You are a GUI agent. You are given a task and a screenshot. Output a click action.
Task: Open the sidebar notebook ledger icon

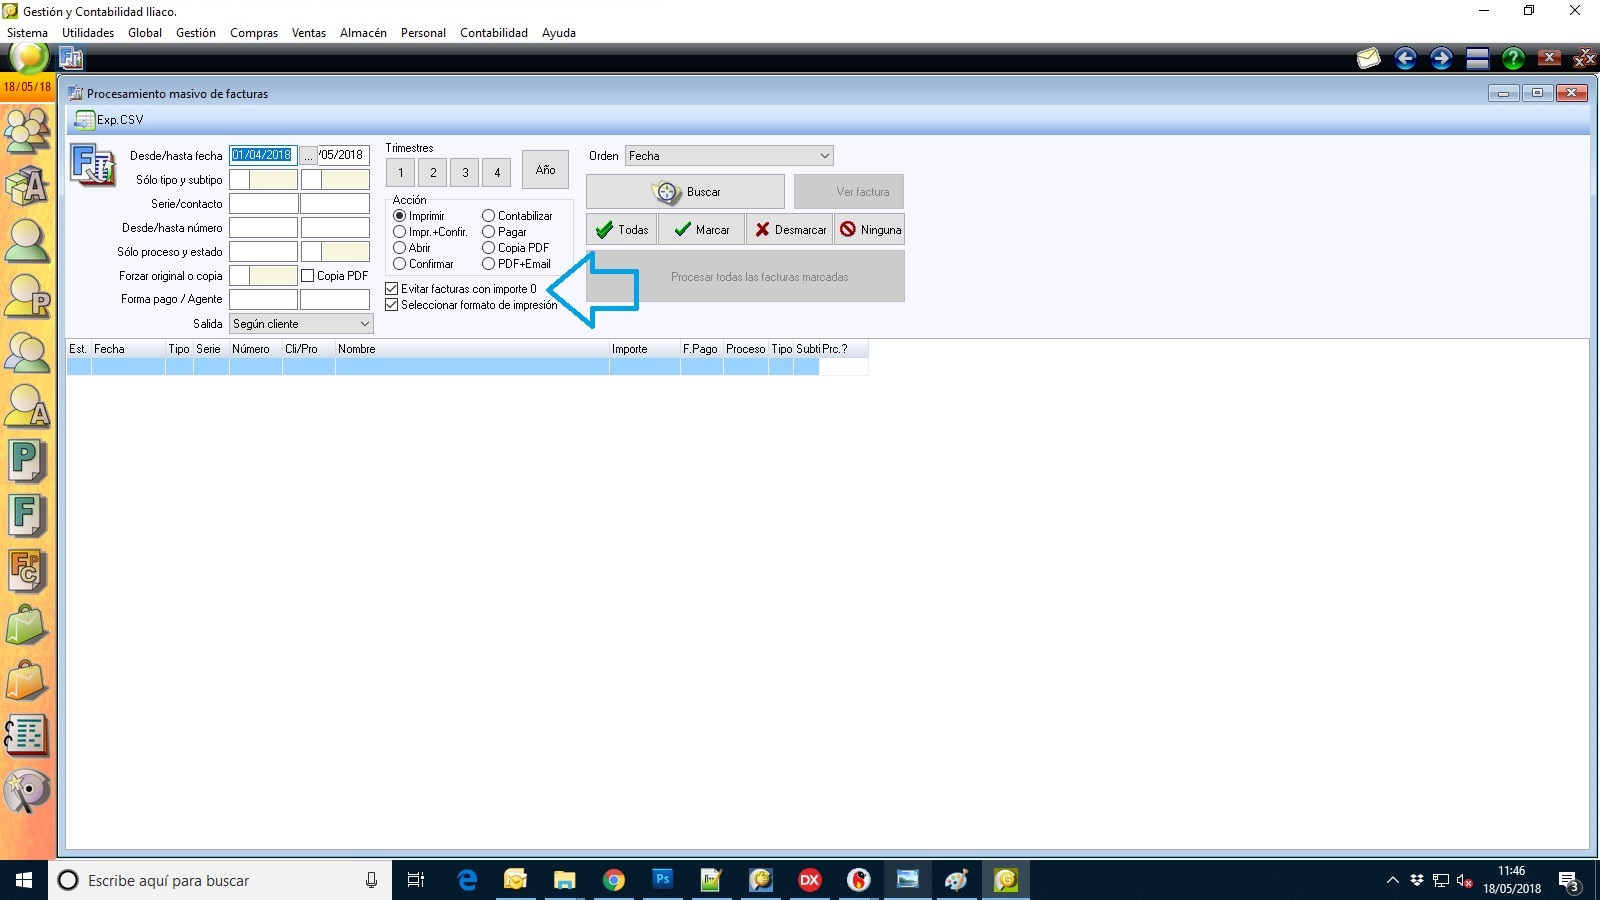[x=27, y=736]
